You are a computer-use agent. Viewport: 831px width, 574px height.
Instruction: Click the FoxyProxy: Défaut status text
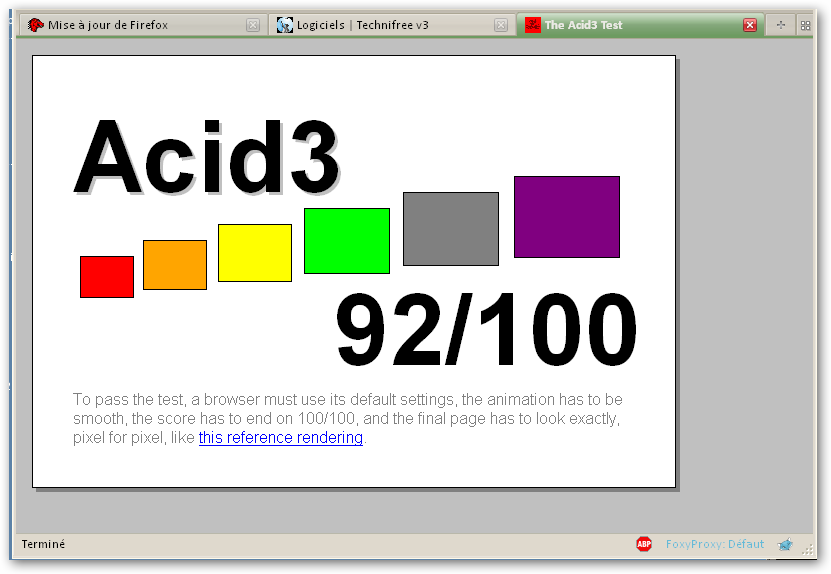coord(714,544)
